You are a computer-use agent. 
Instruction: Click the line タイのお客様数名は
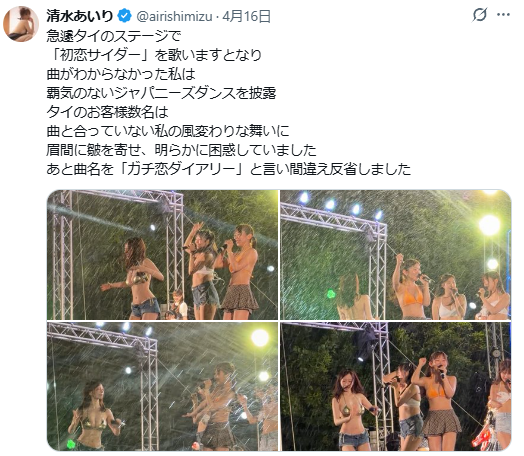(x=107, y=112)
